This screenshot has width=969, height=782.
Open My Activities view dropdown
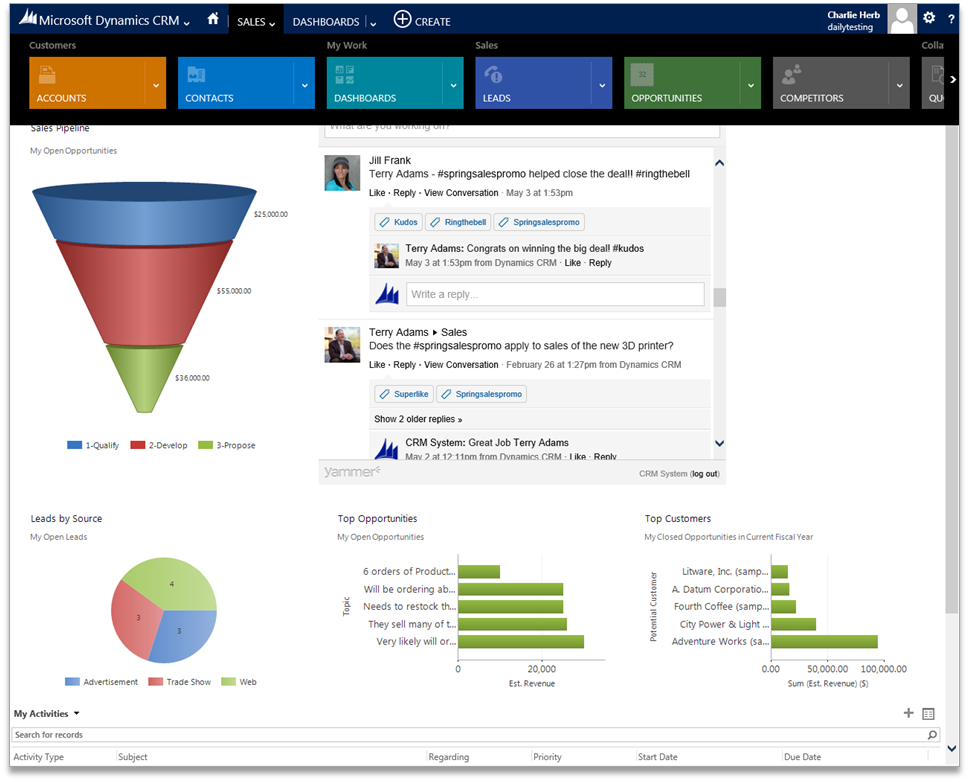[77, 713]
